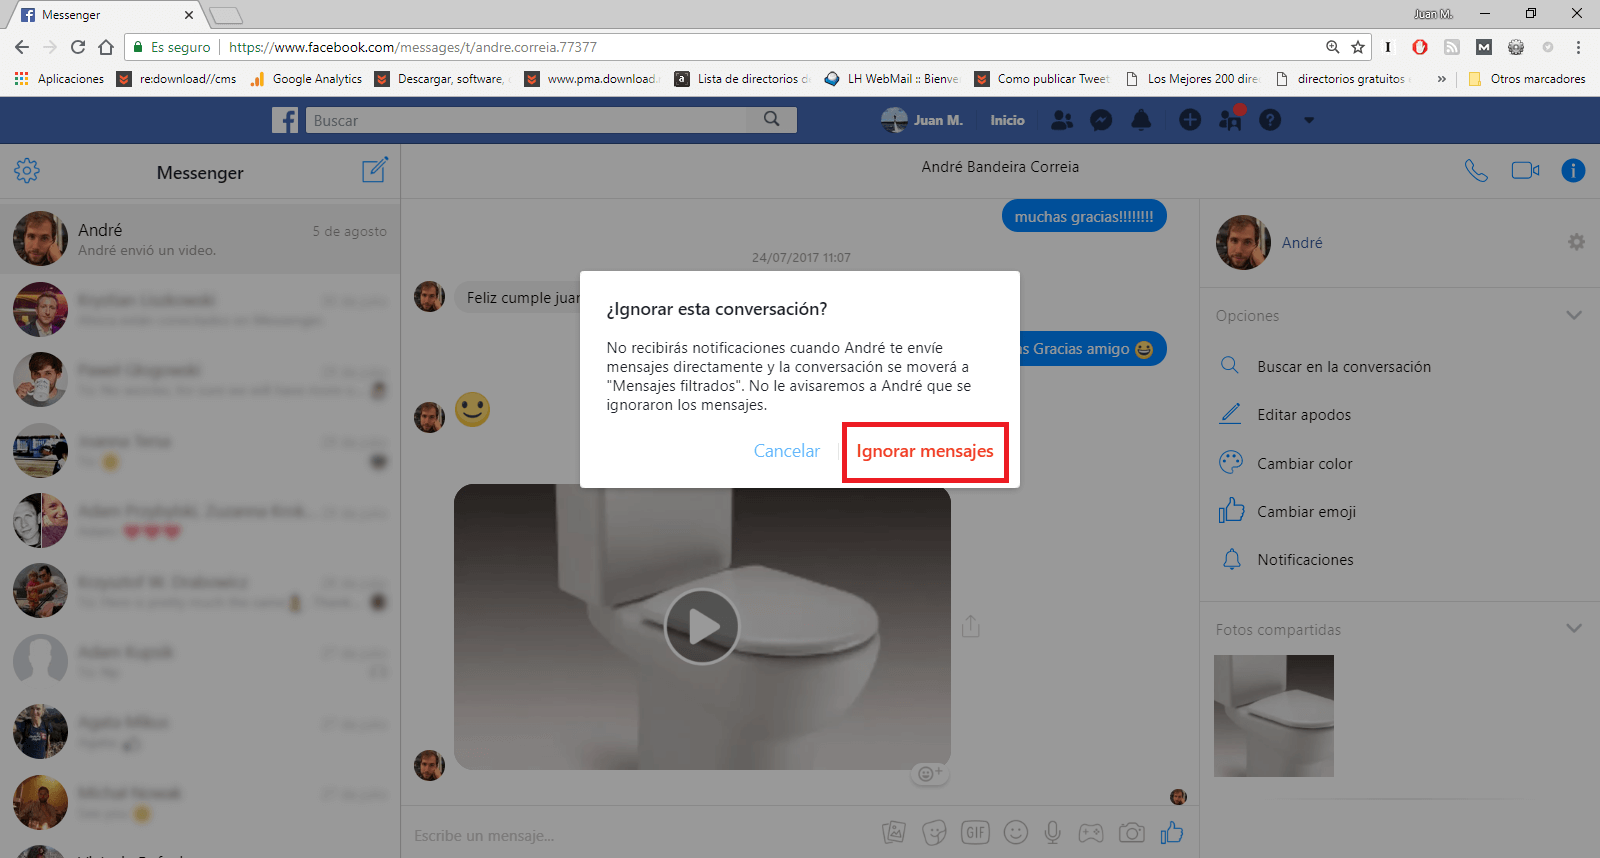The image size is (1600, 858).
Task: Expand hidden bookmarks chevron
Action: pos(1441,79)
